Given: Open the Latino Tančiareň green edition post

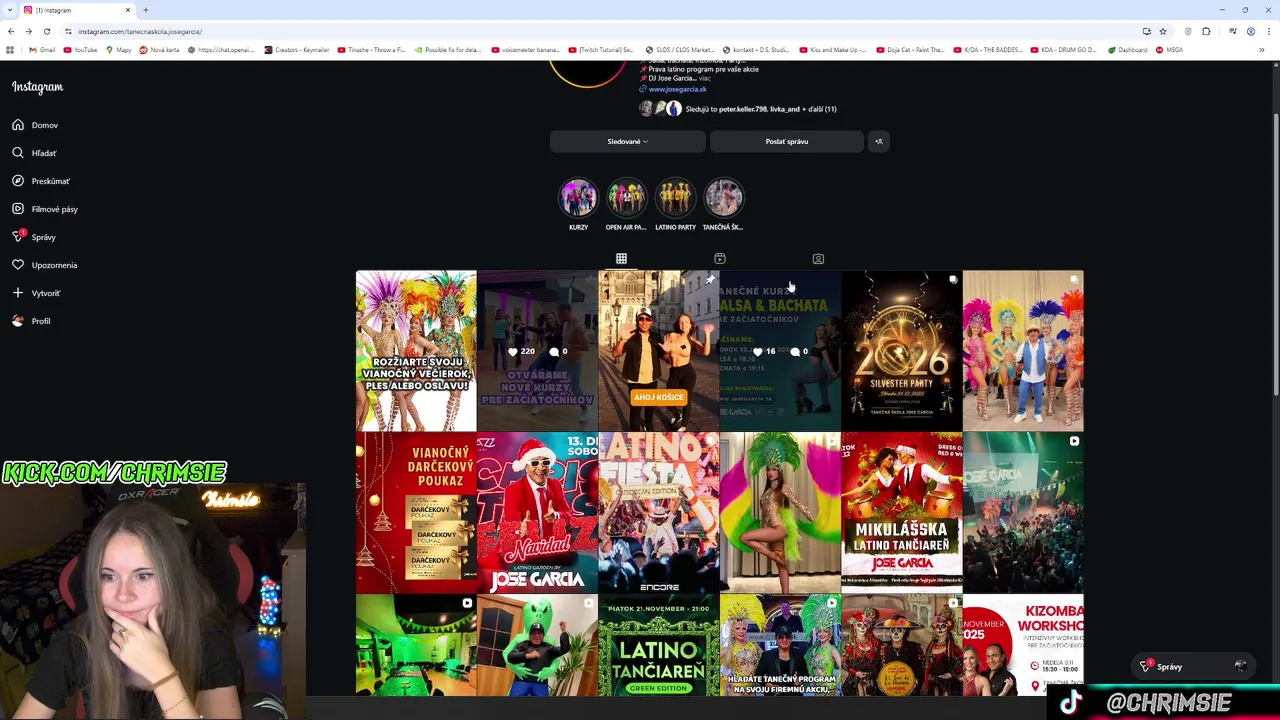Looking at the screenshot, I should click(658, 645).
